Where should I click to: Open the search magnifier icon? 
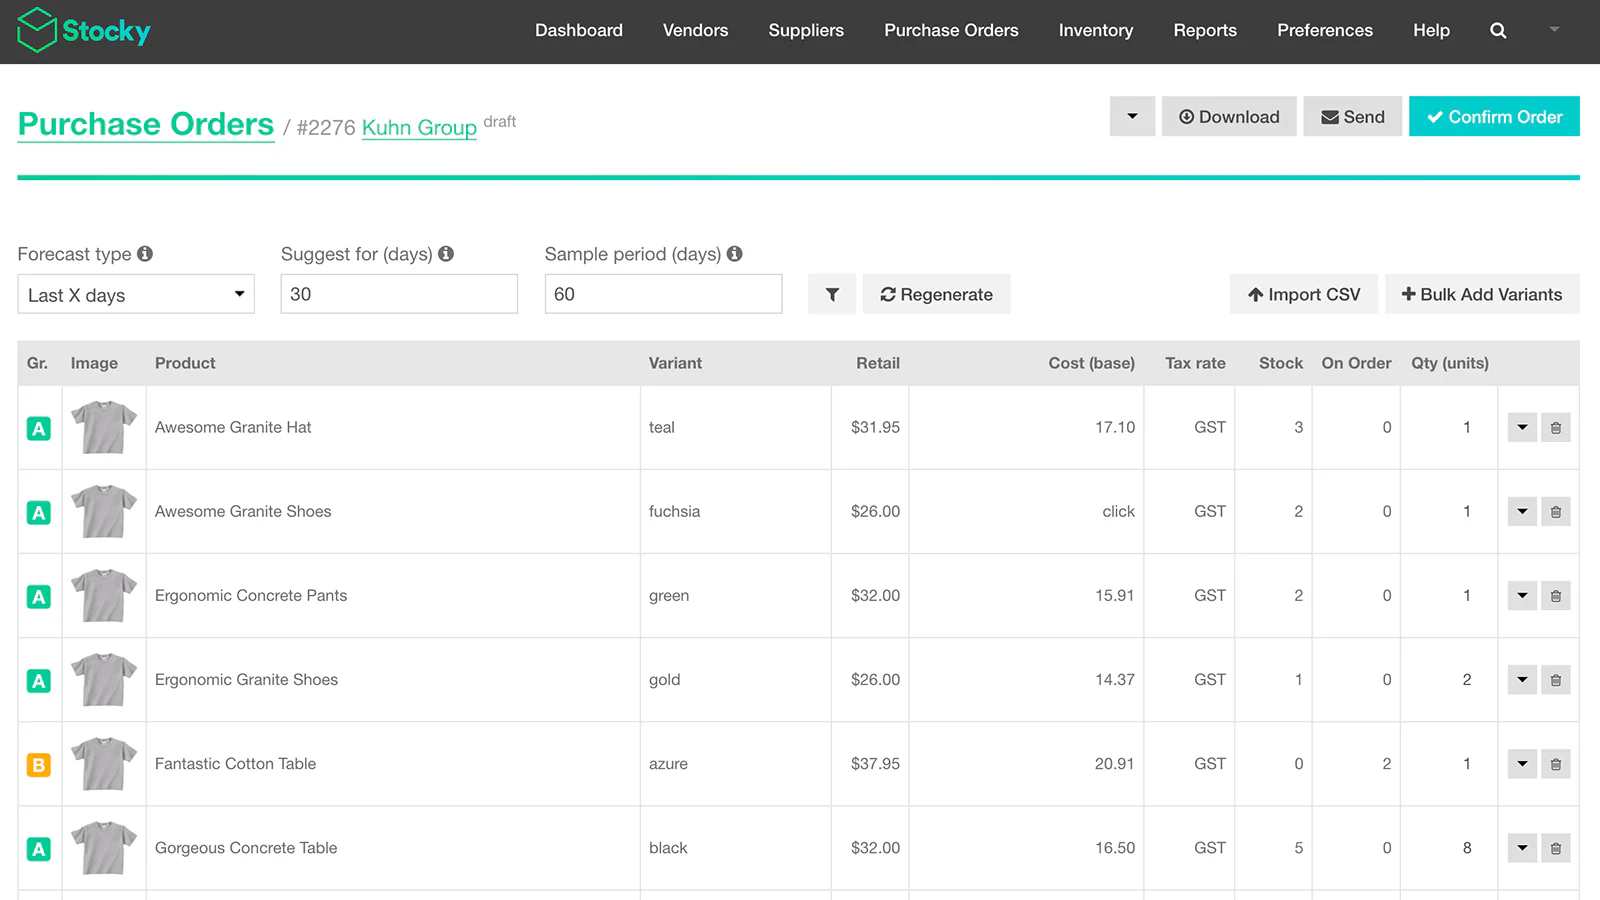point(1497,30)
